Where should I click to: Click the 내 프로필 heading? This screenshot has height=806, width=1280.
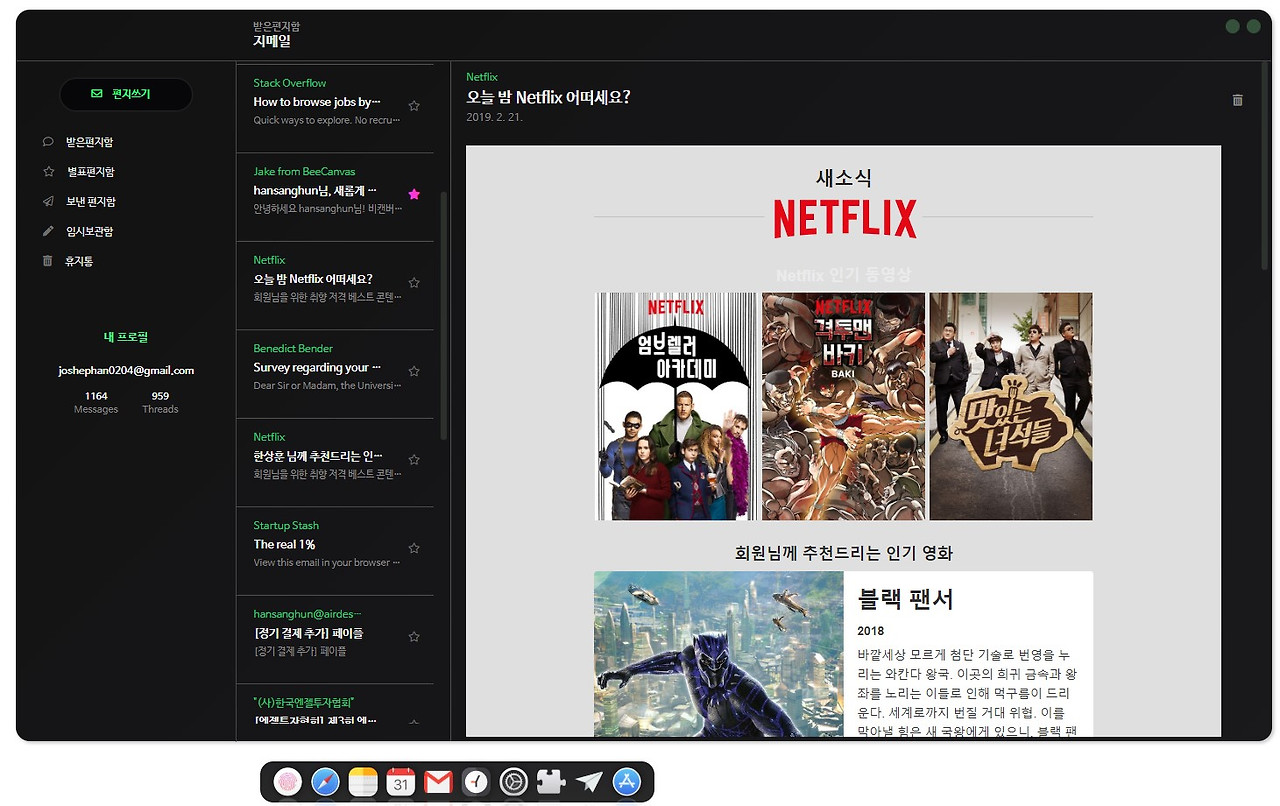[x=126, y=338]
